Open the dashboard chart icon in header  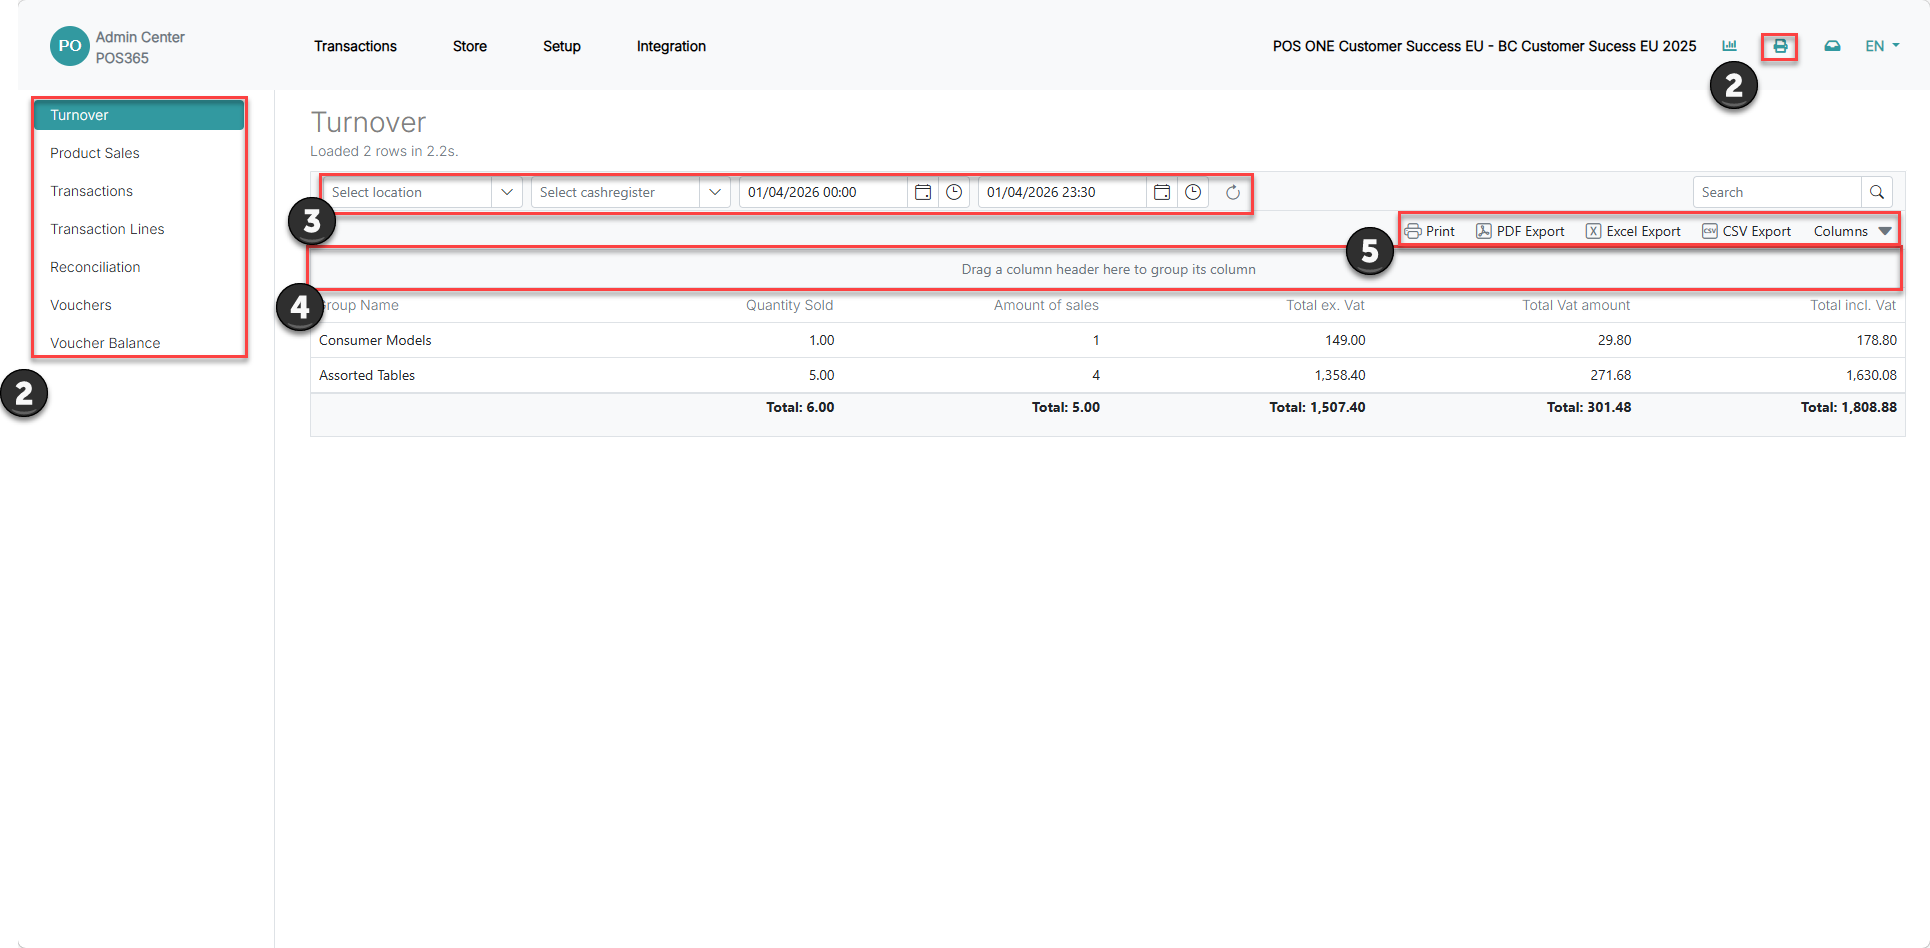click(x=1729, y=46)
